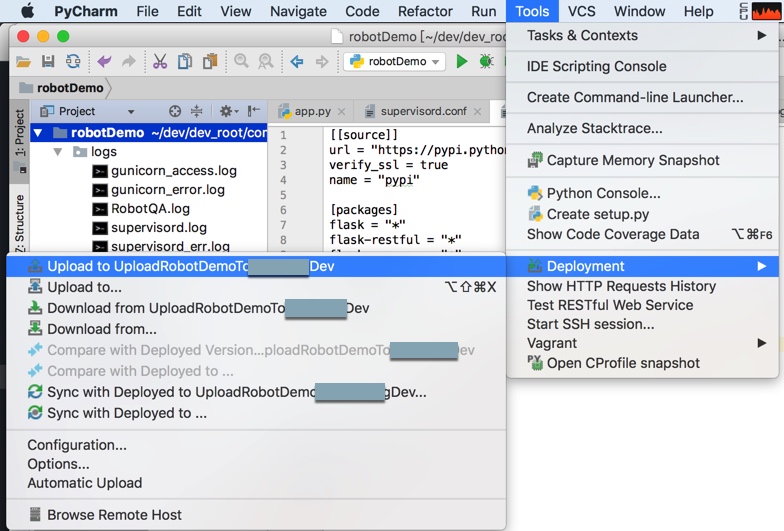This screenshot has width=784, height=531.
Task: Open Python Console...
Action: click(x=642, y=193)
